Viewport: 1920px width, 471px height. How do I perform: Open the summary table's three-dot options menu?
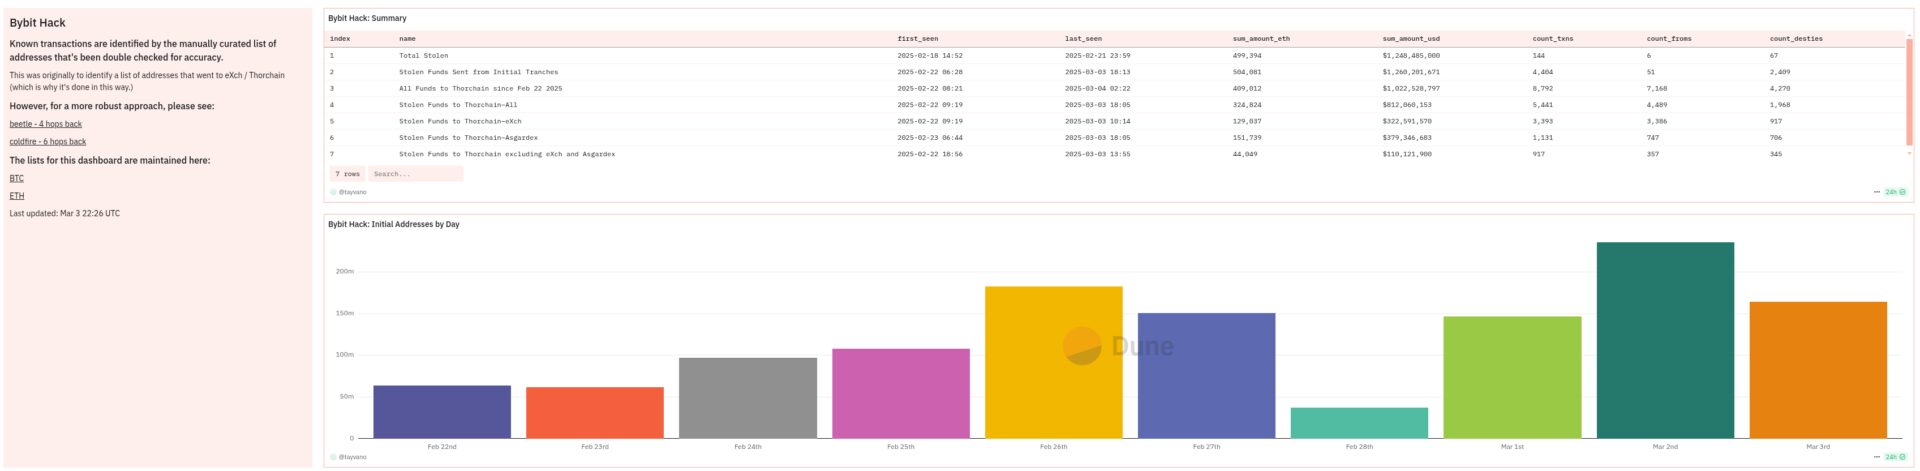tap(1876, 192)
